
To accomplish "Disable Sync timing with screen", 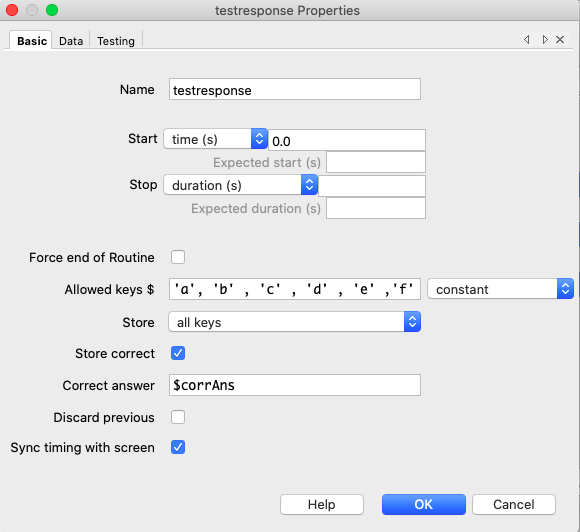I will [178, 447].
